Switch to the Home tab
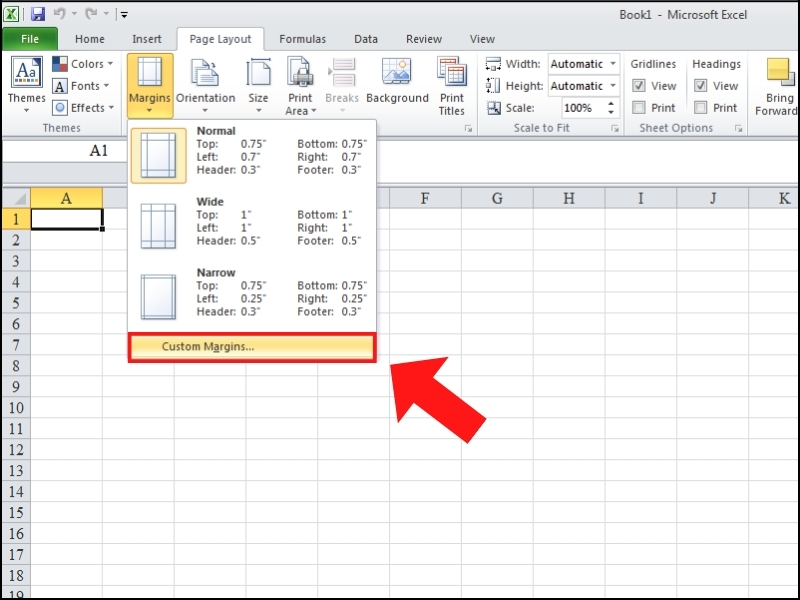The width and height of the screenshot is (800, 600). (90, 39)
